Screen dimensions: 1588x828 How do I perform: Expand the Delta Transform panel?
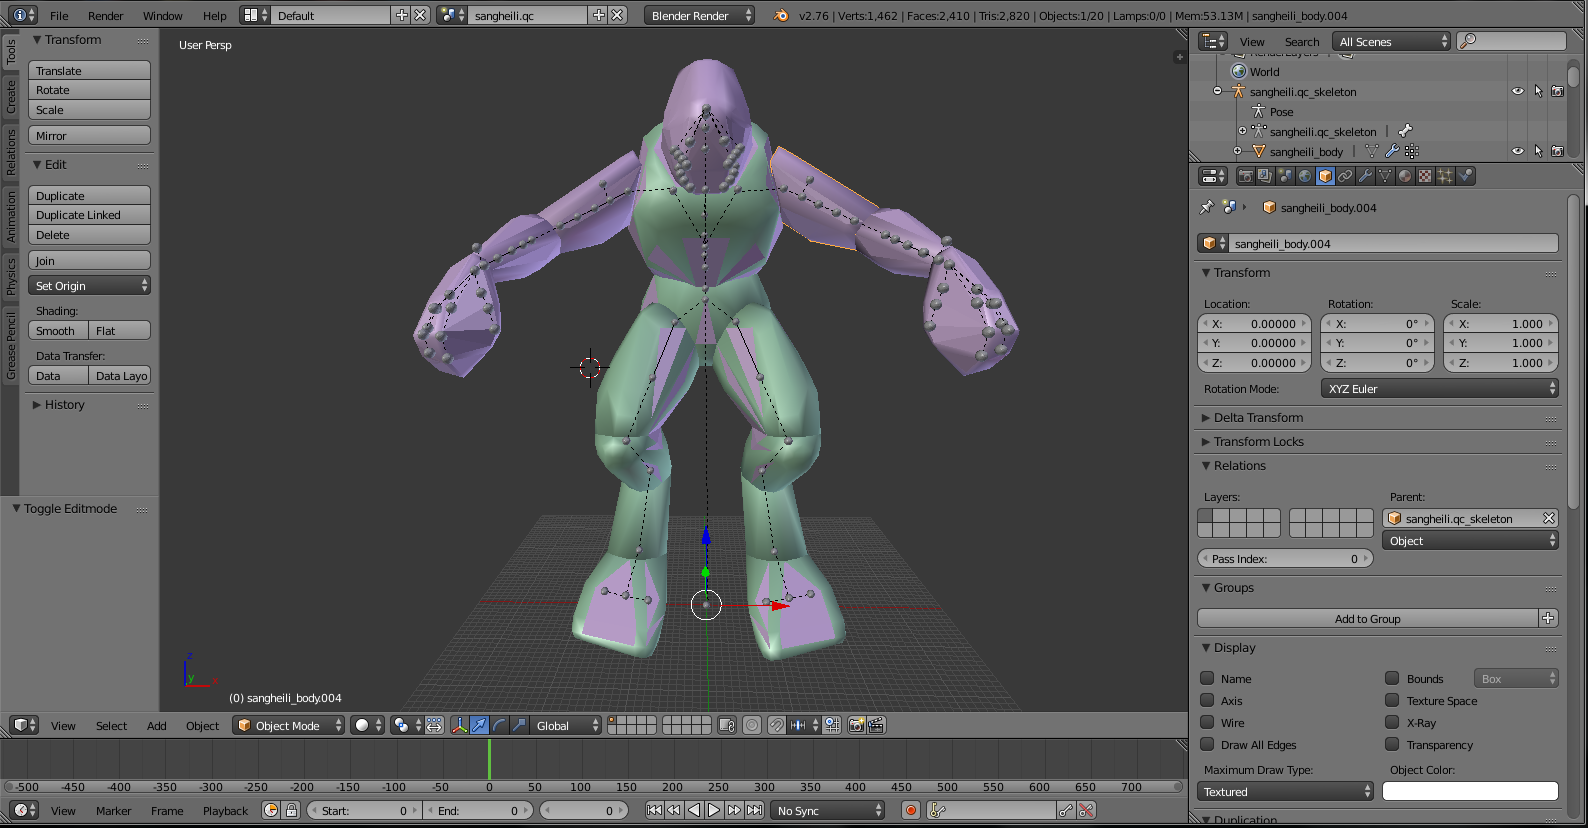1258,418
